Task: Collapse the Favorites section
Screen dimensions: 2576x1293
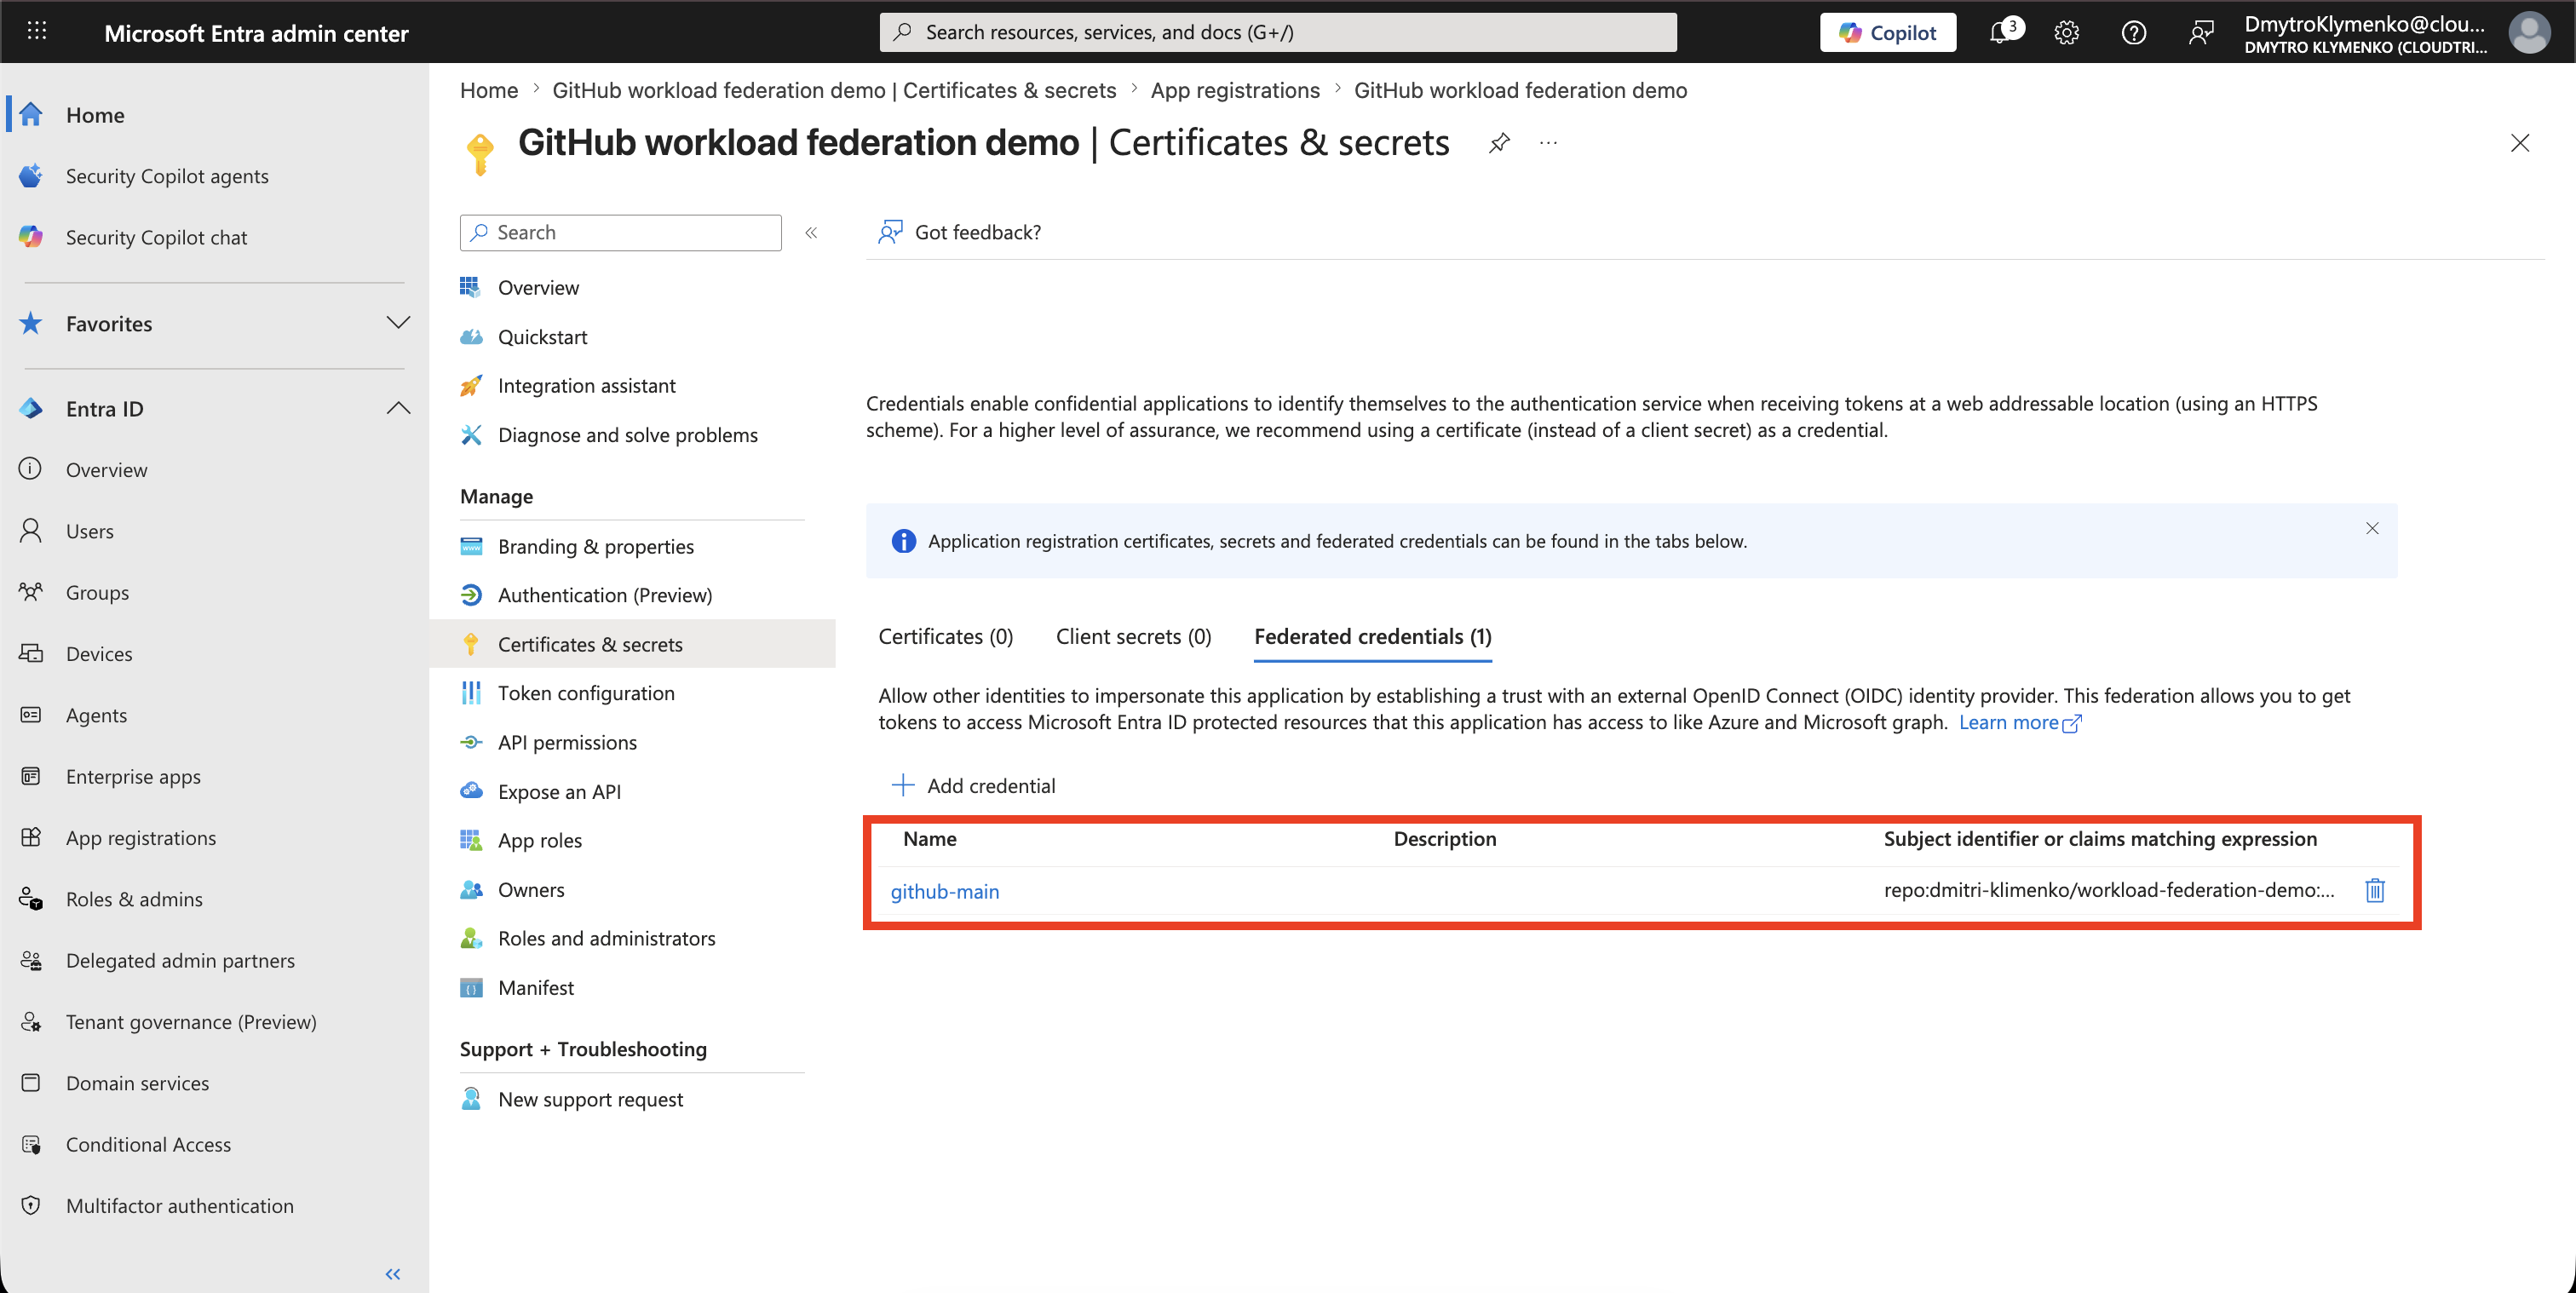Action: [398, 323]
